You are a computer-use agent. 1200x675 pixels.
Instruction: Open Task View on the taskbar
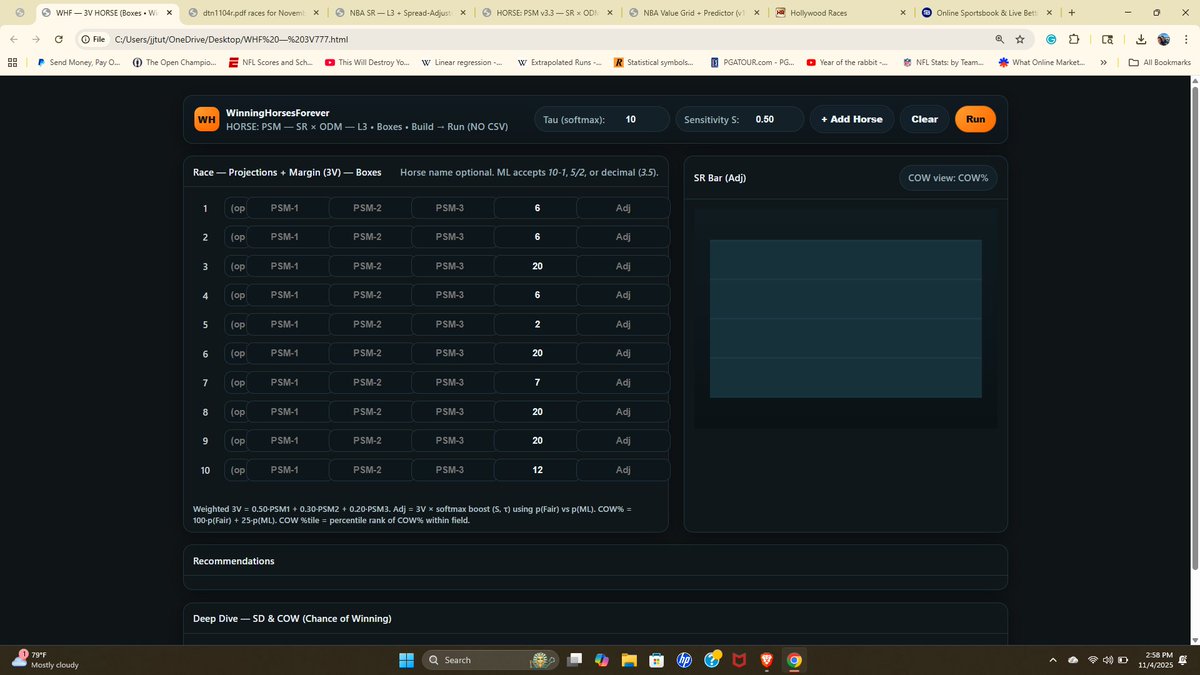click(575, 660)
